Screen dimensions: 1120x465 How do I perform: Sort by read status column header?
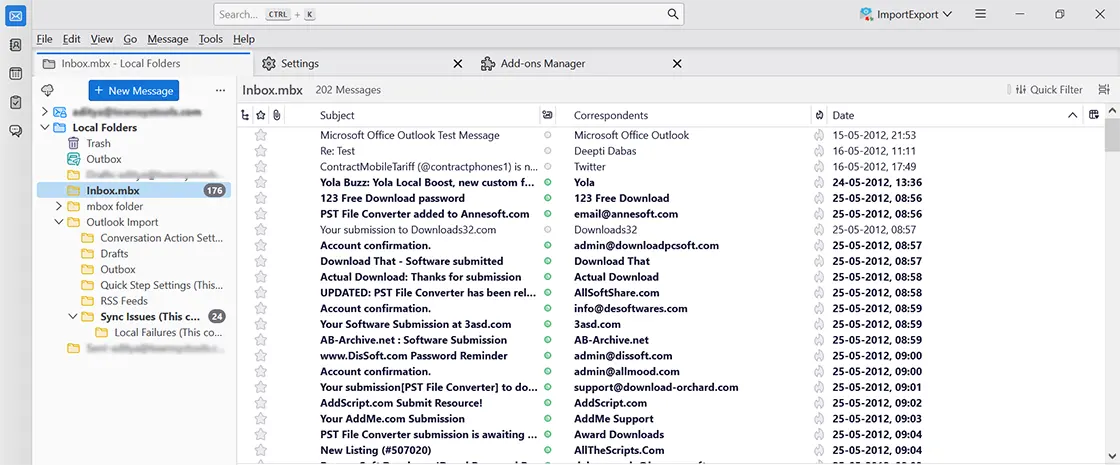tap(547, 115)
